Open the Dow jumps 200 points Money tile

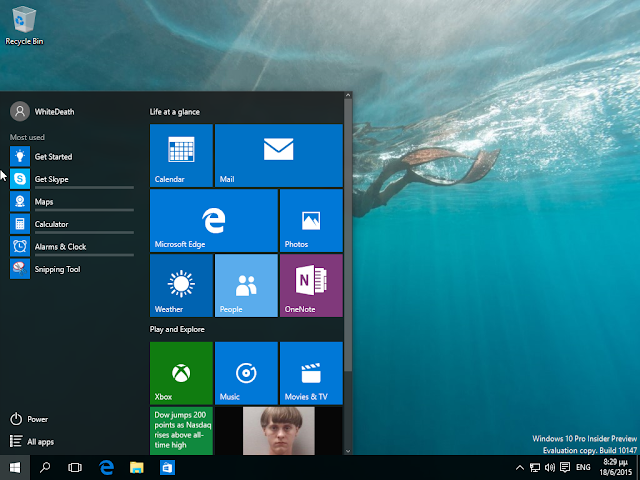pyautogui.click(x=181, y=431)
